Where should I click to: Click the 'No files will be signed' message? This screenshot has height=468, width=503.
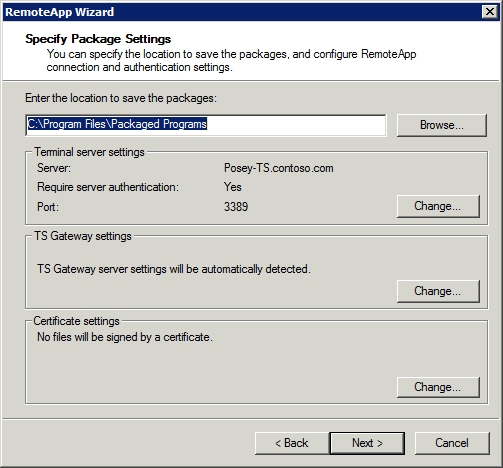(125, 337)
